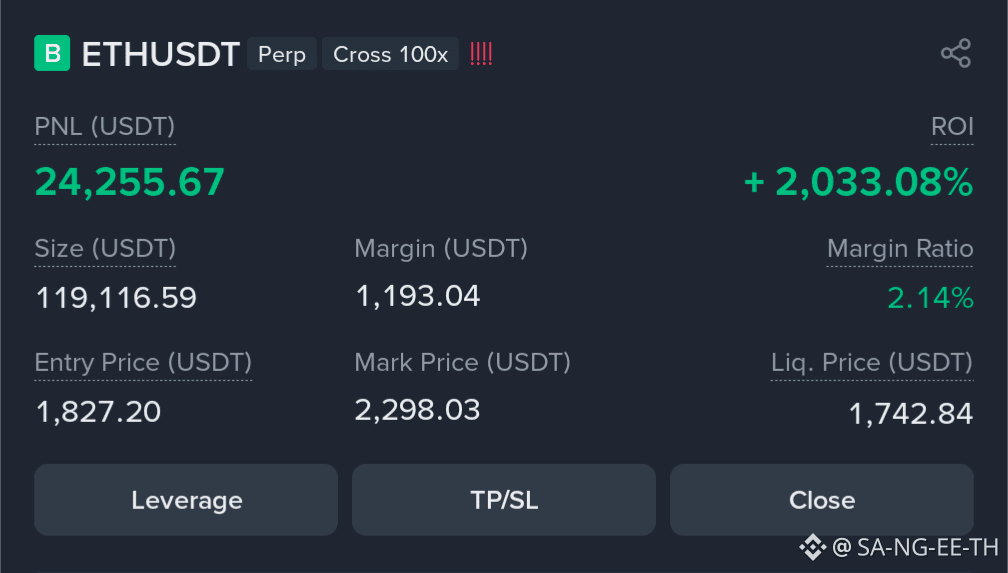Select the PNL value 24,255.67

tap(130, 182)
